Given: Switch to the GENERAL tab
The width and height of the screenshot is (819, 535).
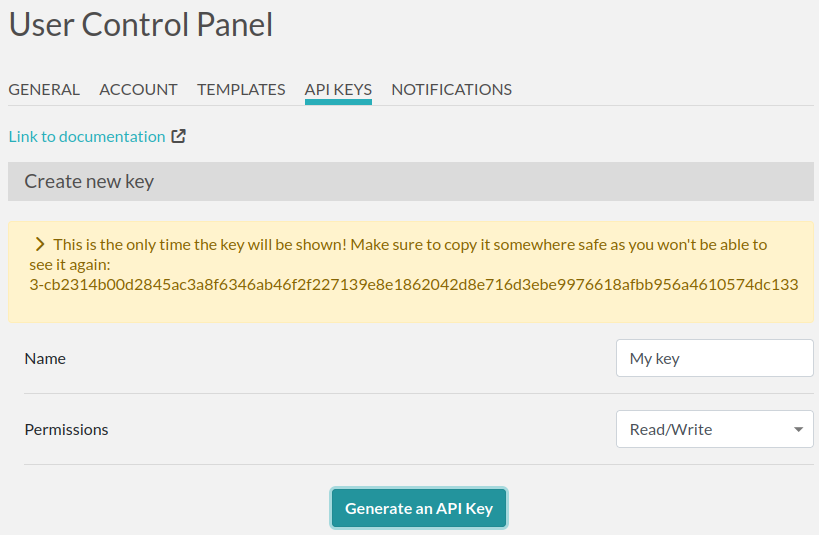Looking at the screenshot, I should click(x=44, y=90).
